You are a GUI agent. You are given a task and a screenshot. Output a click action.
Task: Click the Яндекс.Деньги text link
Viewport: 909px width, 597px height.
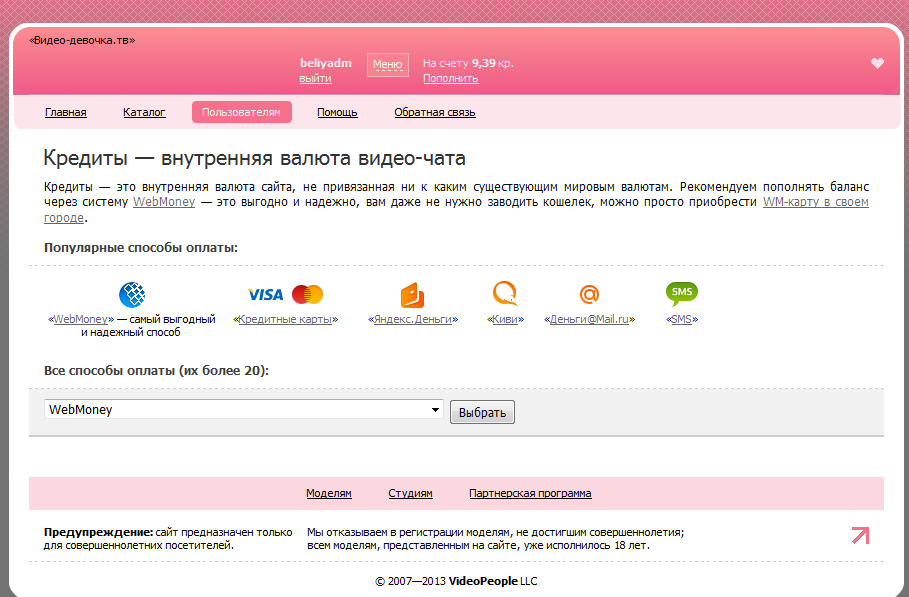(x=413, y=319)
